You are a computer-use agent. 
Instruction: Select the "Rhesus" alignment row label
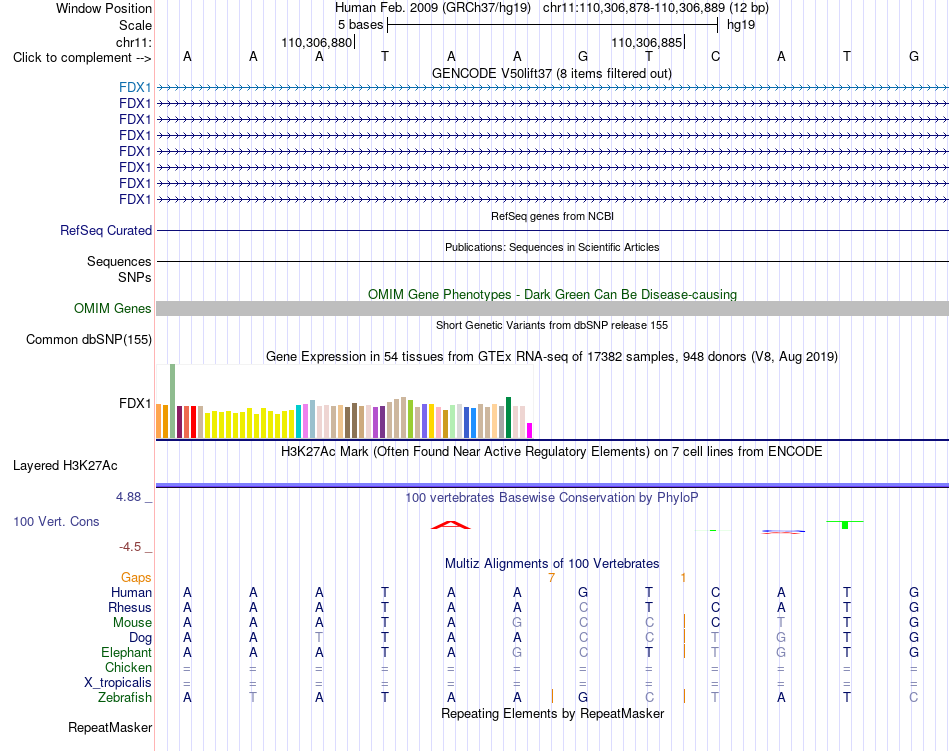click(130, 607)
